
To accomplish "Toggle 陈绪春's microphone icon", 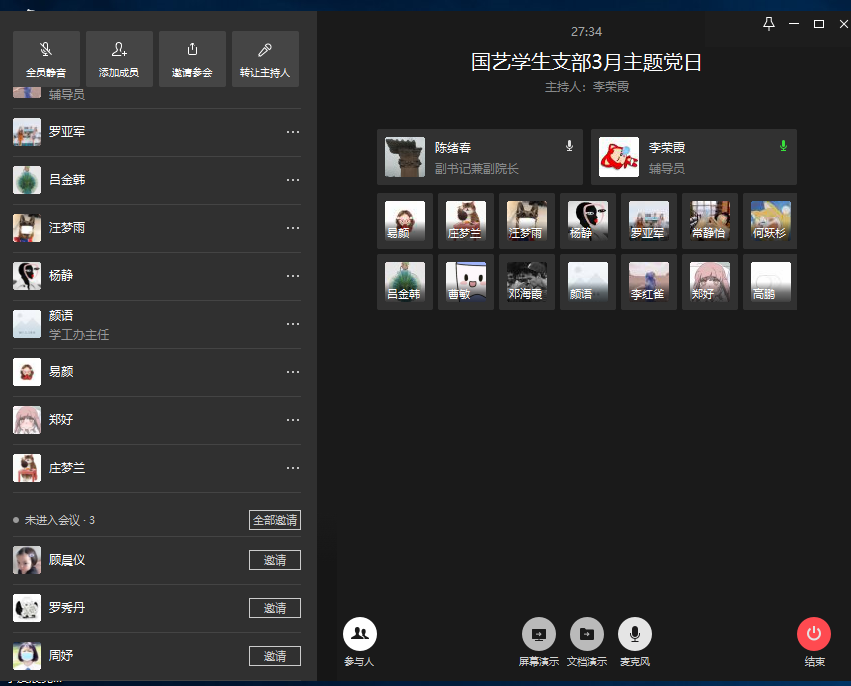I will click(569, 146).
